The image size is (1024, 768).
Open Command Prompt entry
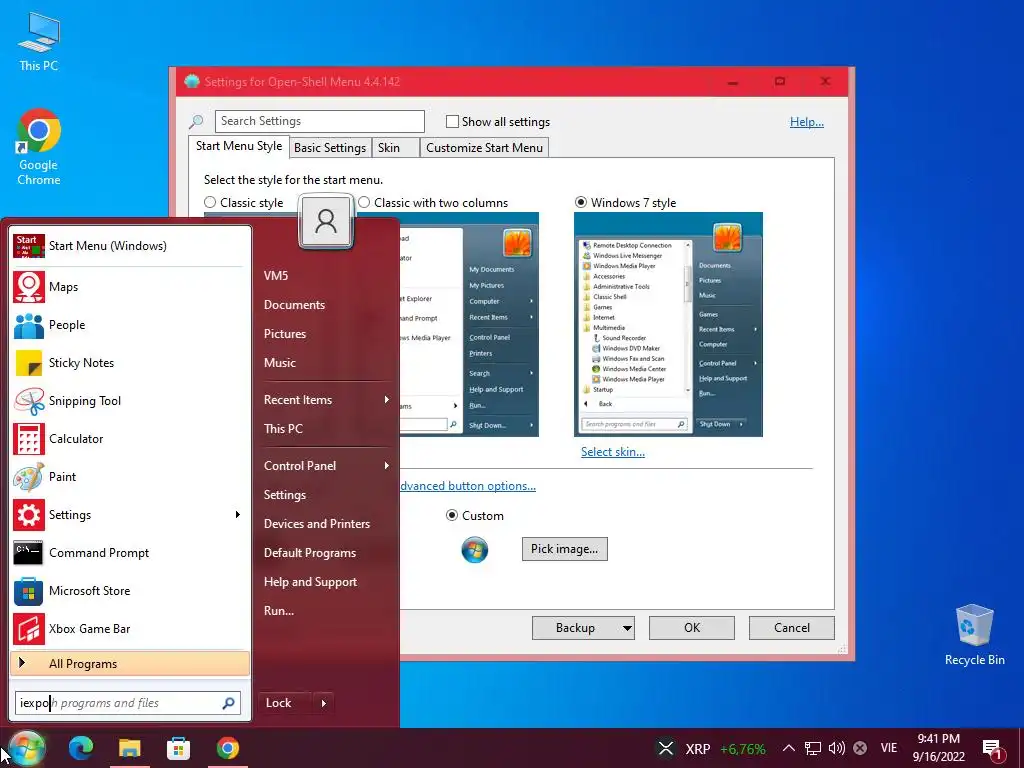[x=129, y=552]
